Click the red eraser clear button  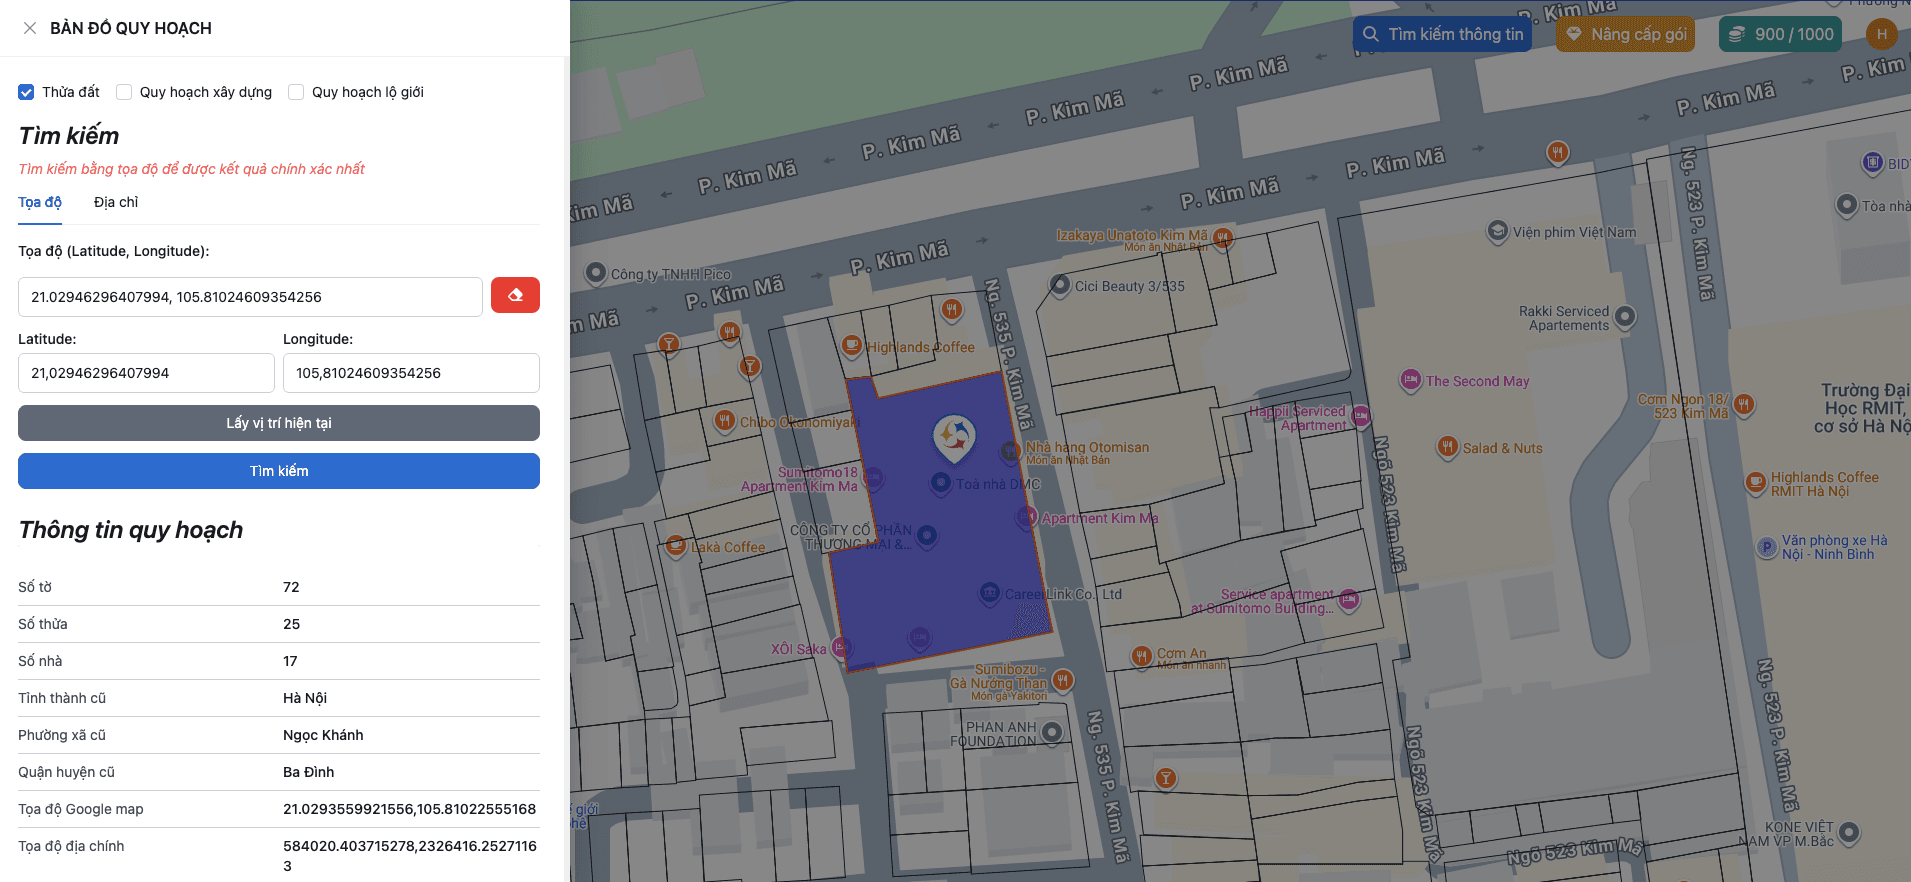[x=515, y=295]
